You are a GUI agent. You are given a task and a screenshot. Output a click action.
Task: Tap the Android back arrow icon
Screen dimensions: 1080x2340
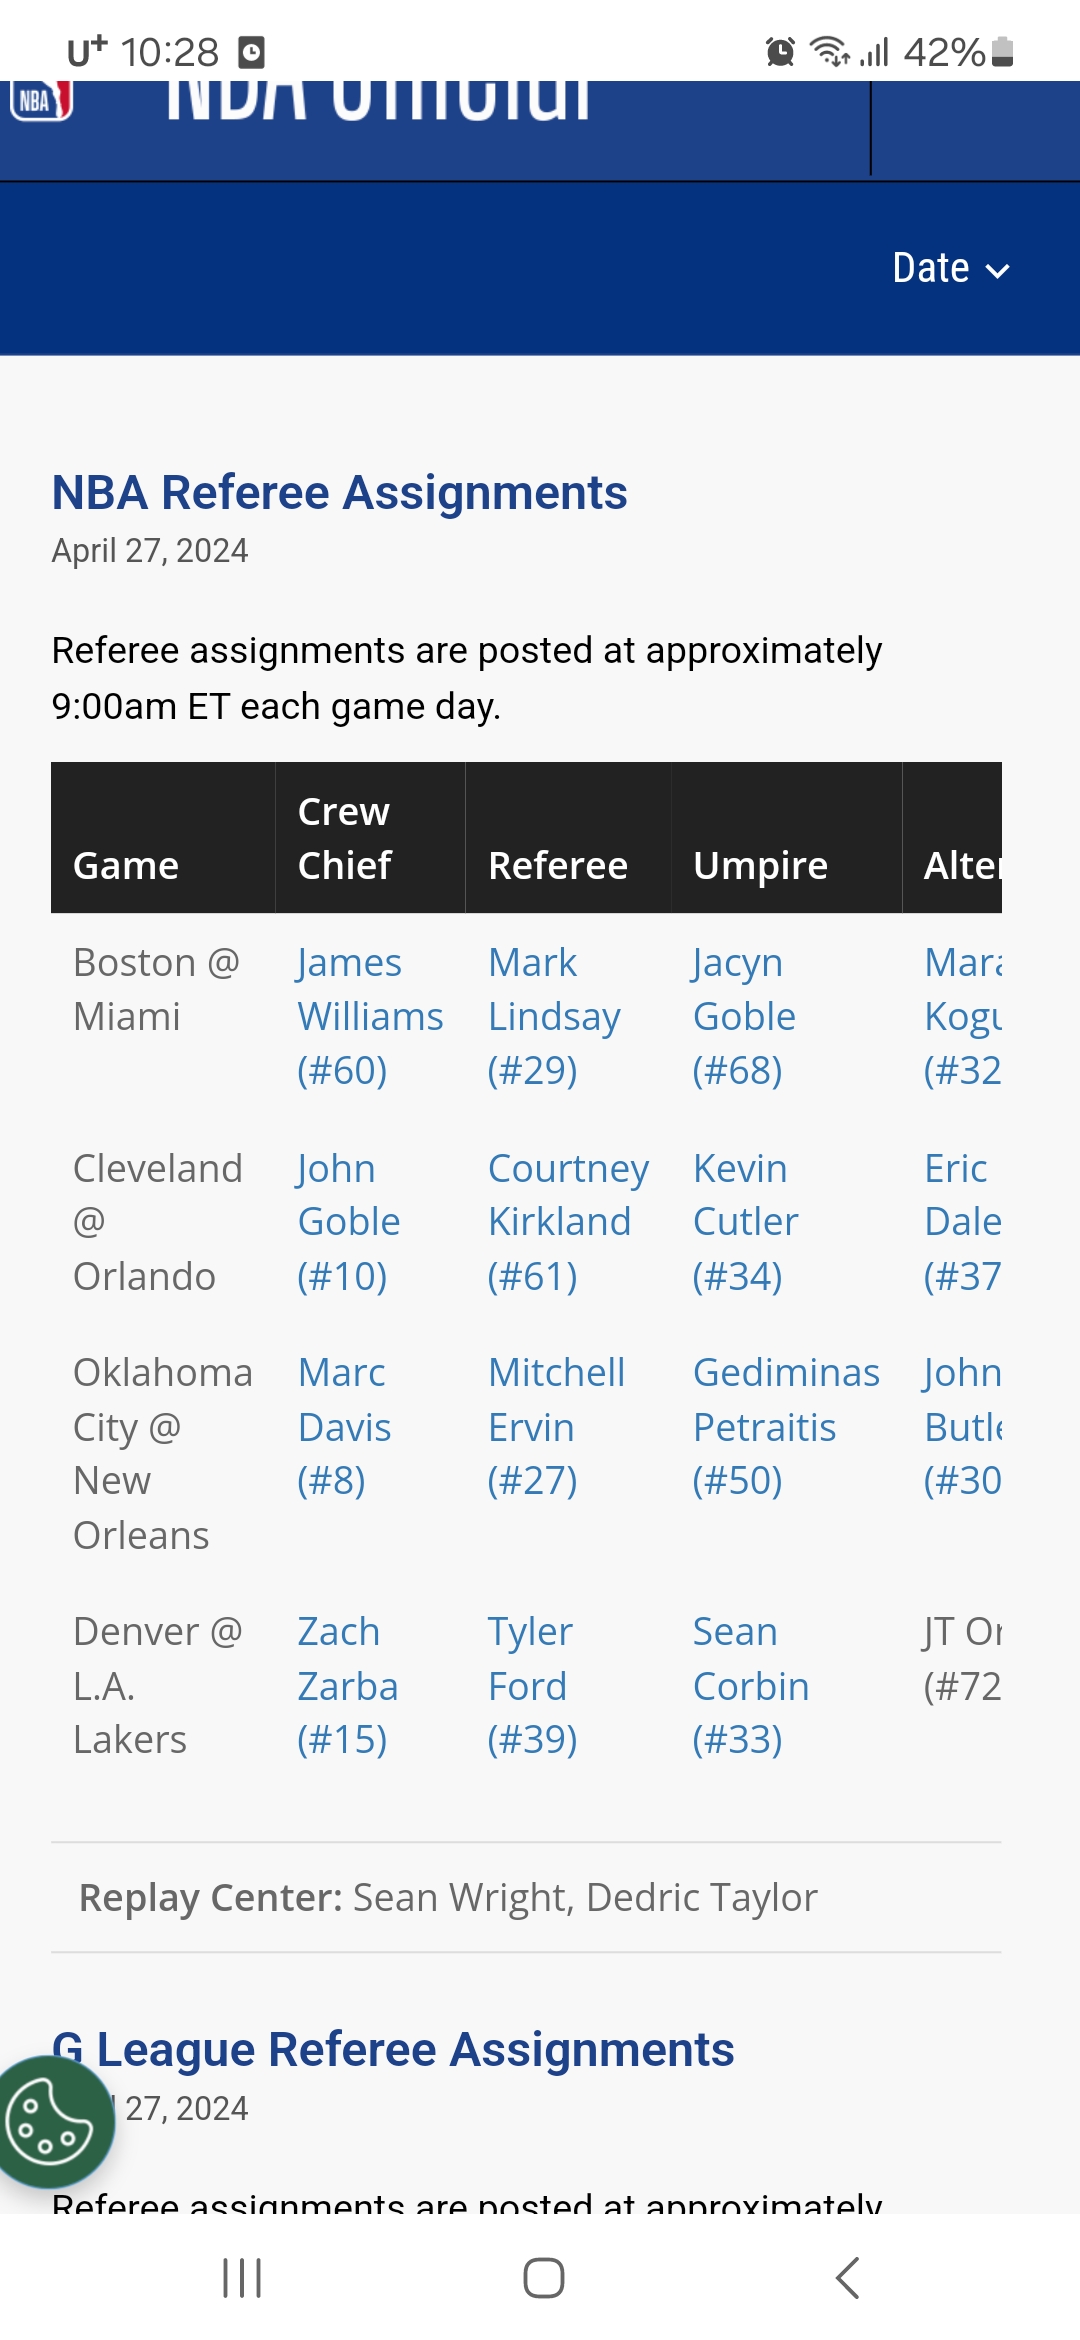click(x=847, y=2278)
